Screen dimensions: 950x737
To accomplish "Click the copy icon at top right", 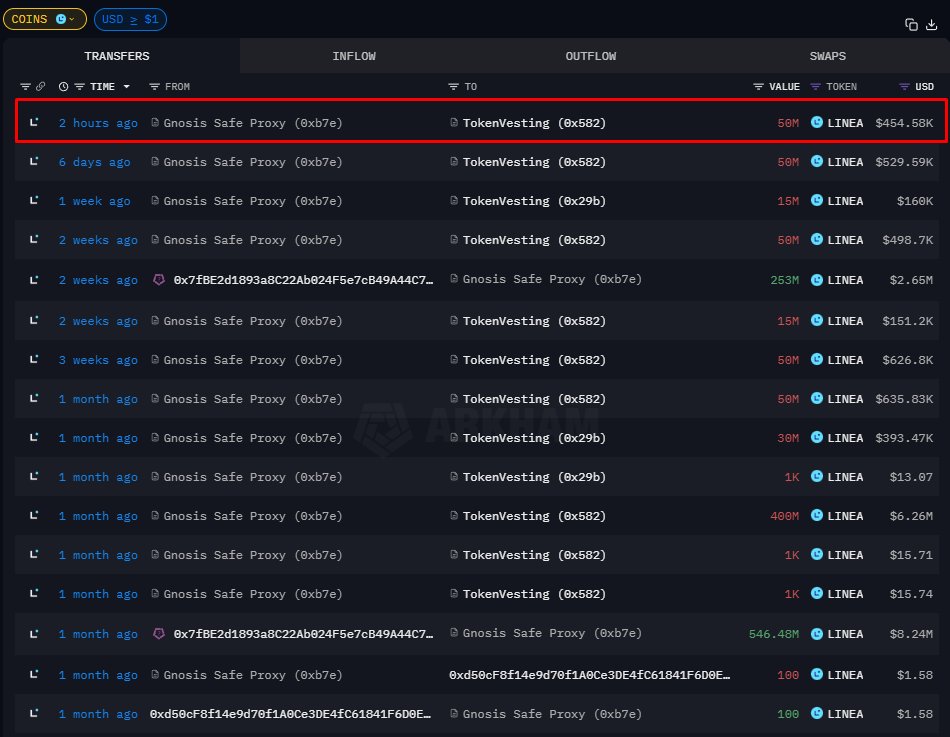I will [911, 24].
